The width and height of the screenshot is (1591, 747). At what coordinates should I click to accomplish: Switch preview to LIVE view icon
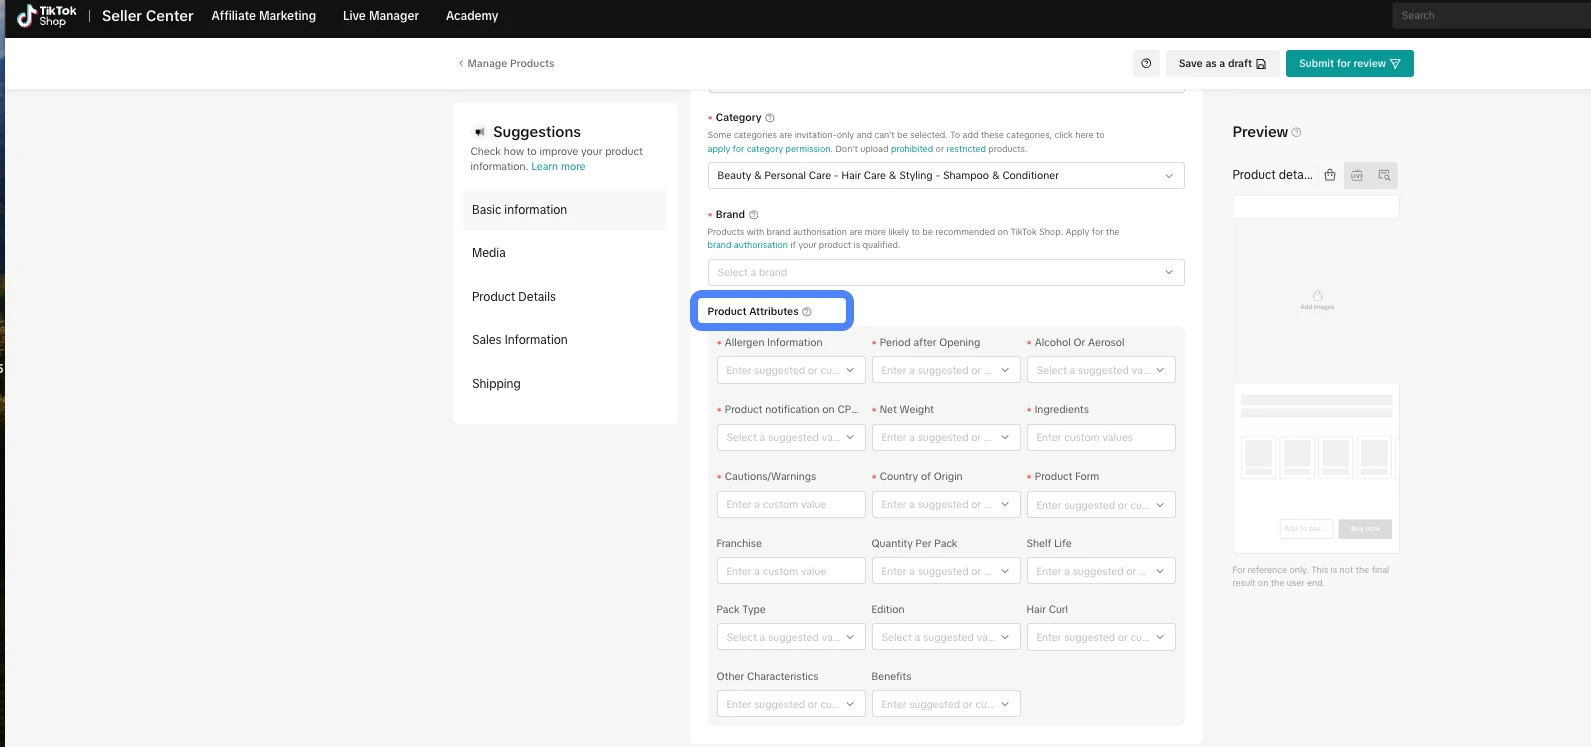point(1357,175)
